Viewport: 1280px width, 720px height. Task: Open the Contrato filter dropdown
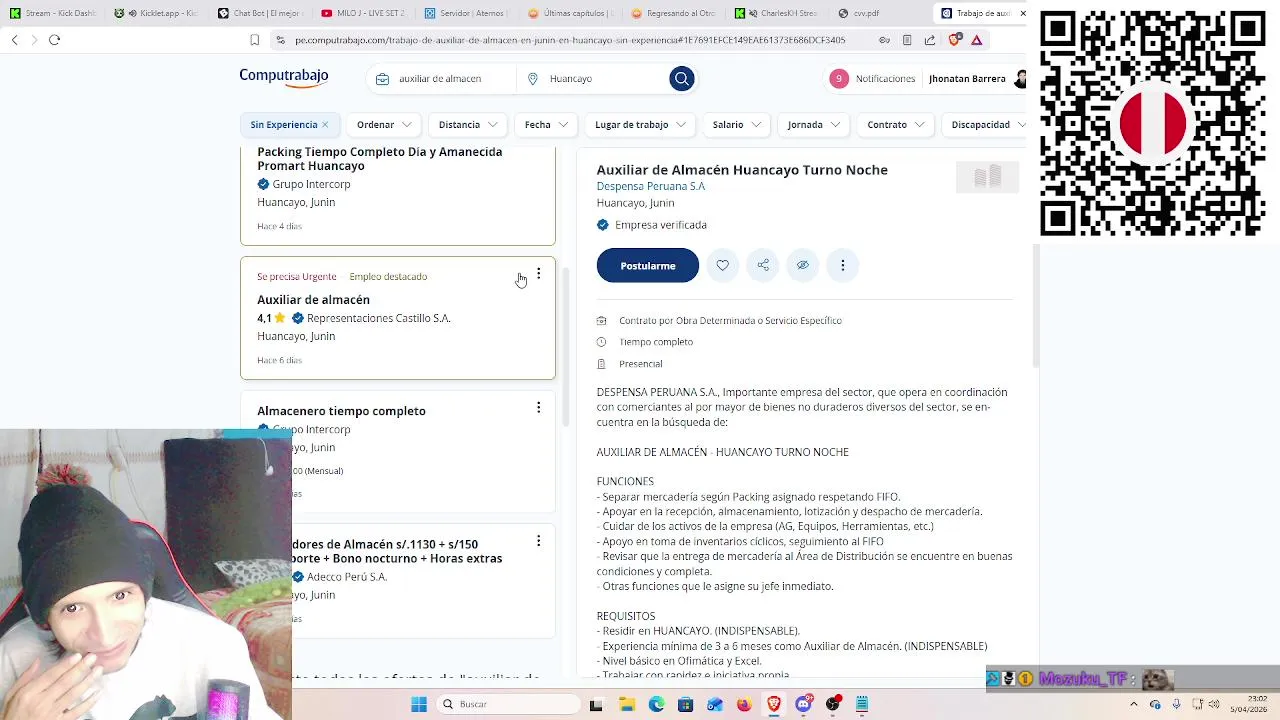(x=896, y=125)
